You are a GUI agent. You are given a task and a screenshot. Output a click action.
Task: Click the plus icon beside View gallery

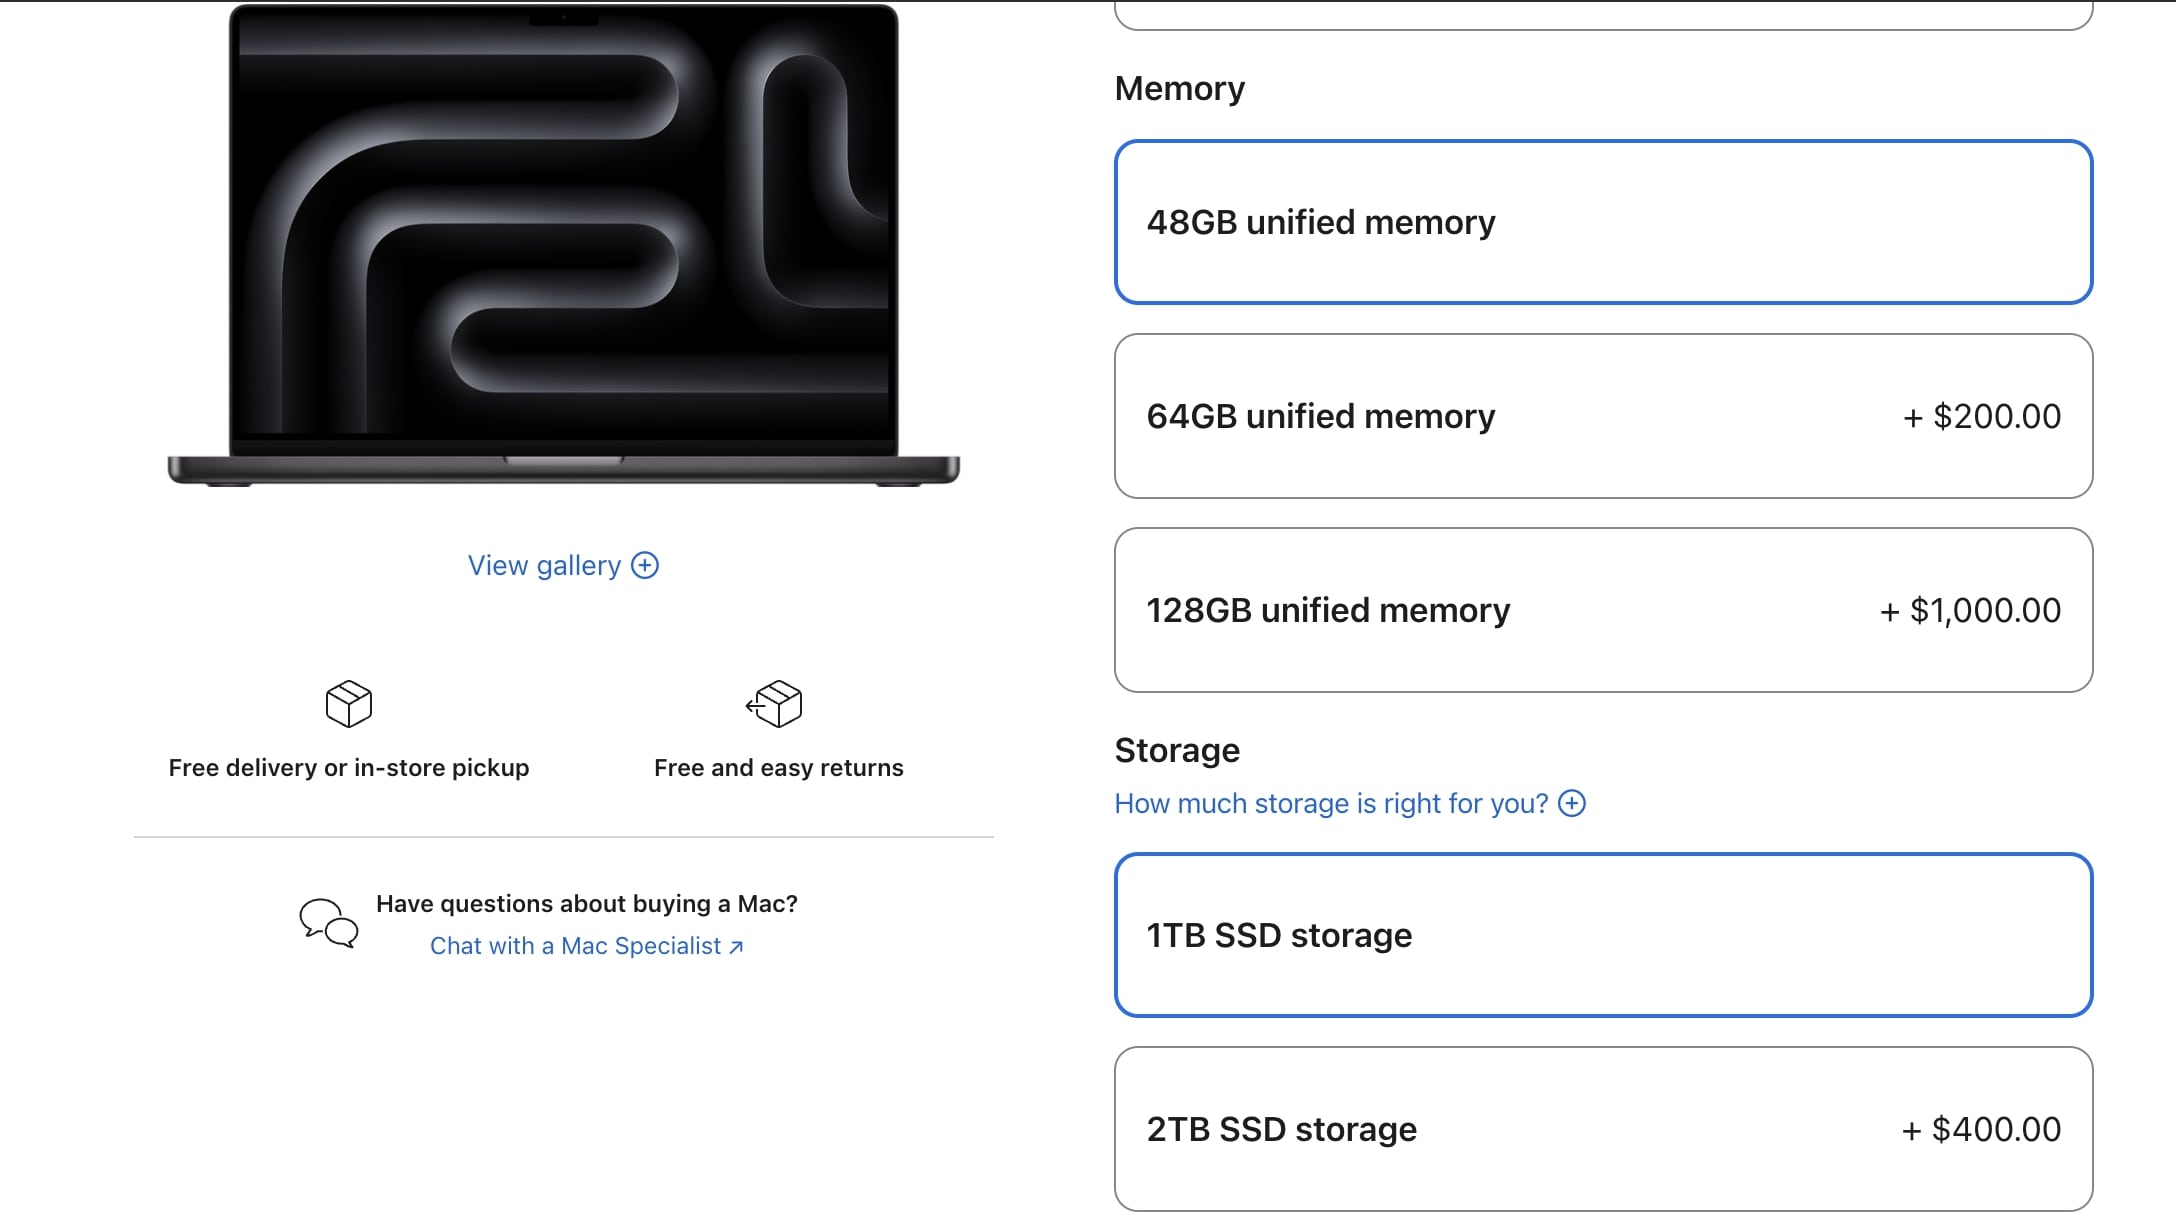tap(646, 565)
